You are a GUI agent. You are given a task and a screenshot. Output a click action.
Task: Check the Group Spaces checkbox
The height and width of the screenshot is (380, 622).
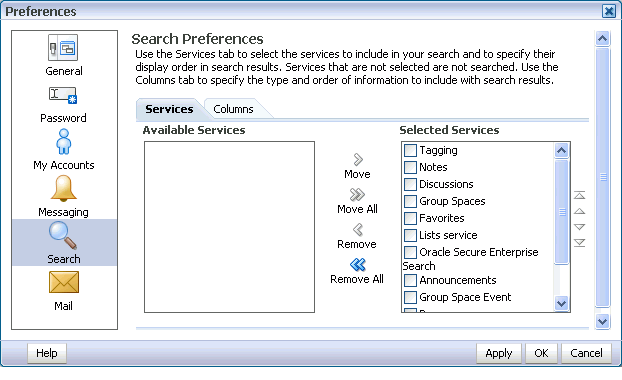click(410, 202)
